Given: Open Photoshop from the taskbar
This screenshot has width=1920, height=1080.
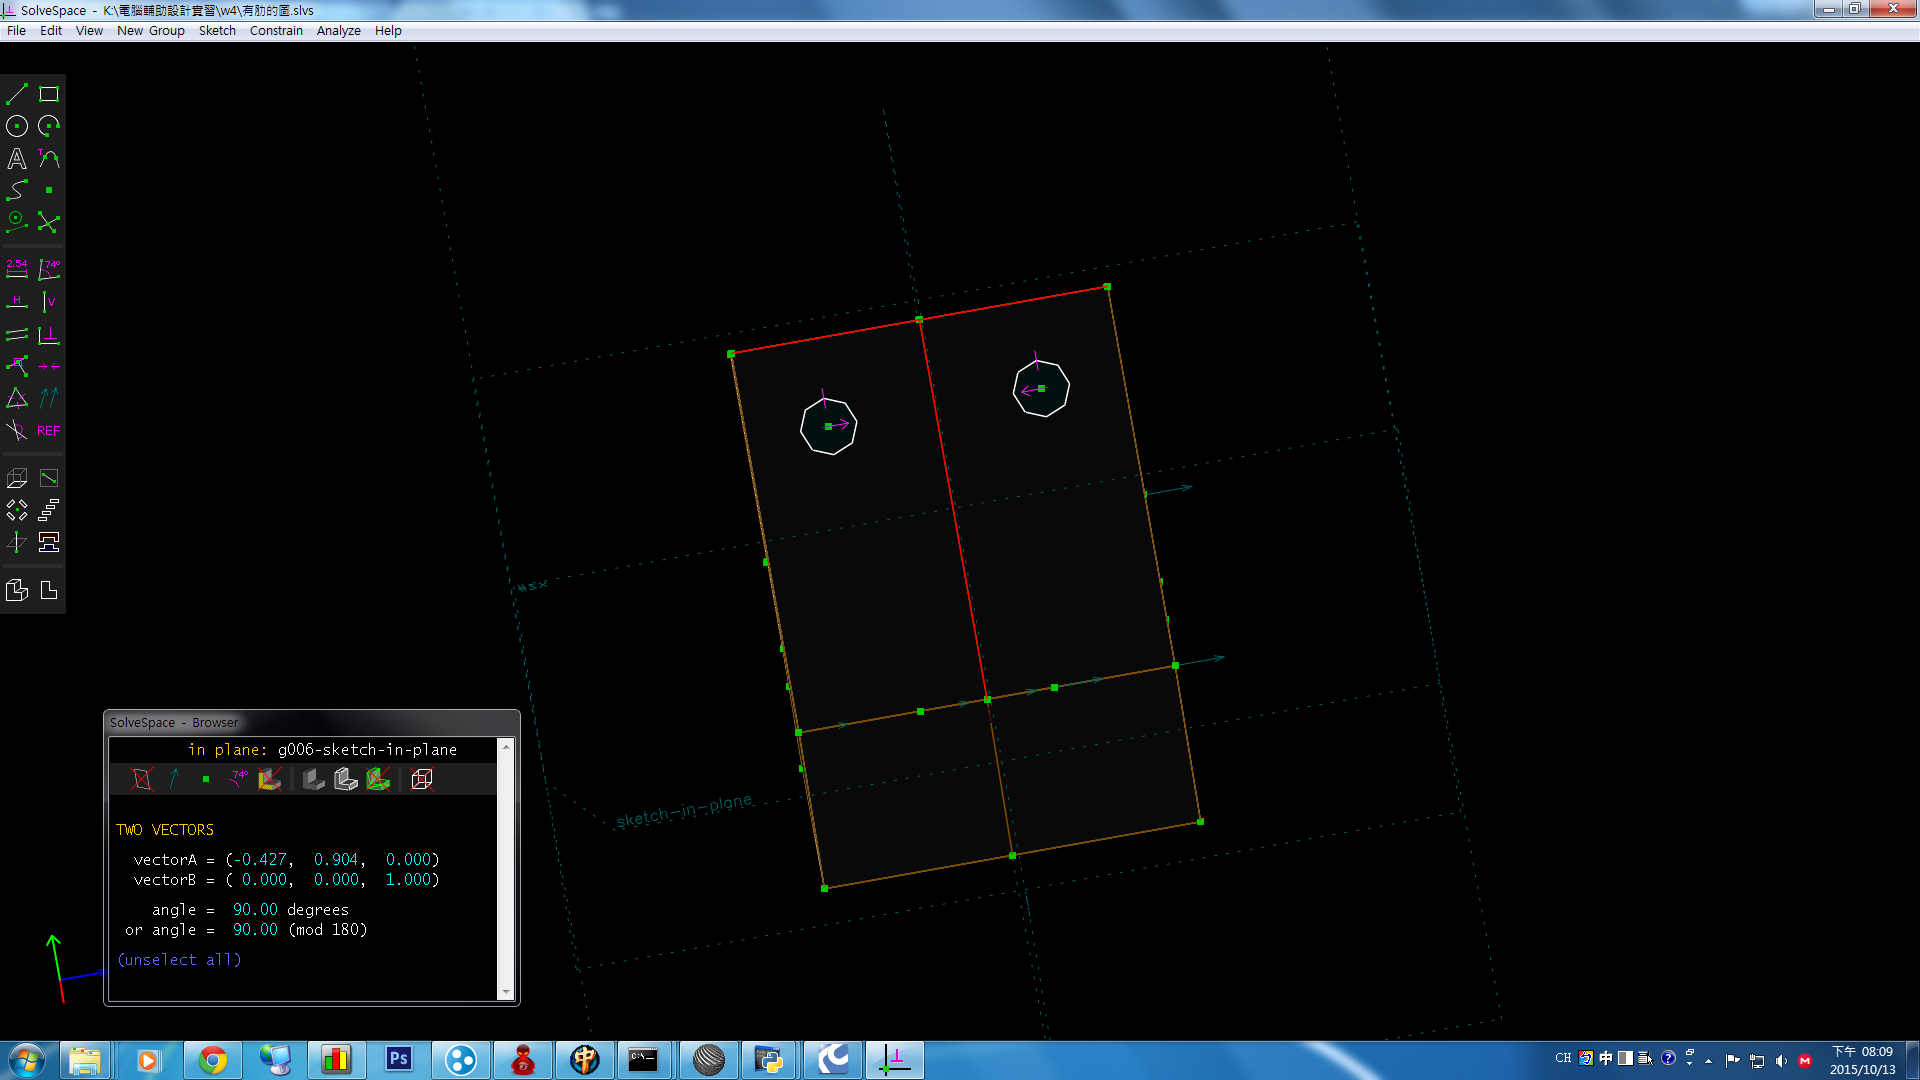Looking at the screenshot, I should tap(398, 1059).
